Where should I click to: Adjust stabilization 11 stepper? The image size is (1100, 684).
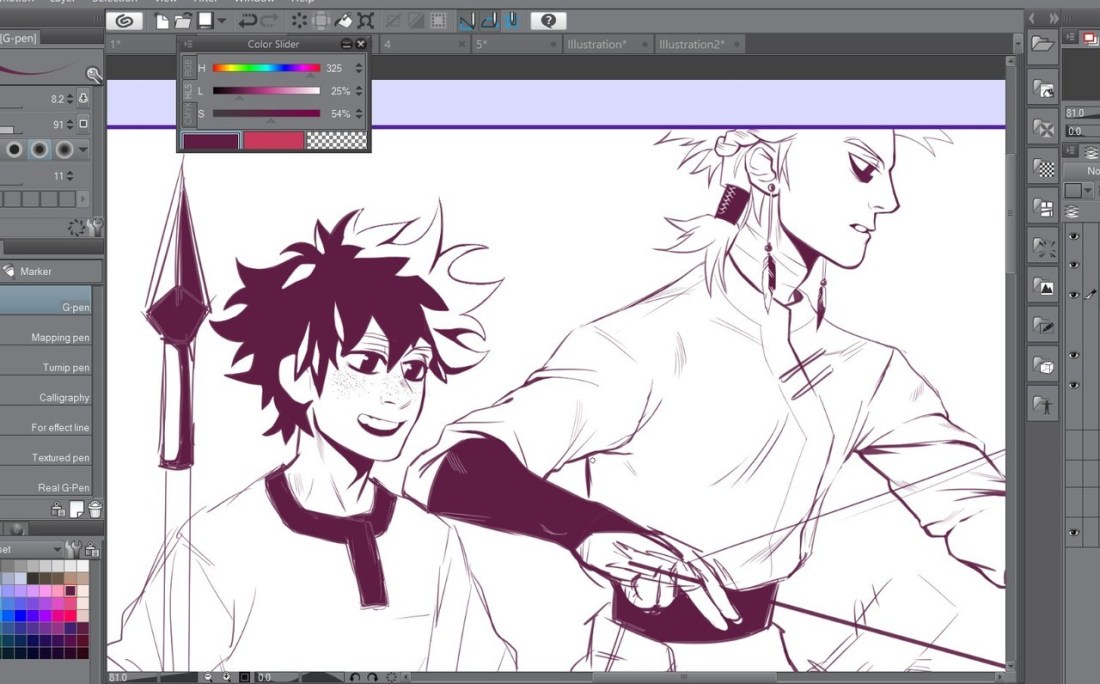[x=69, y=176]
